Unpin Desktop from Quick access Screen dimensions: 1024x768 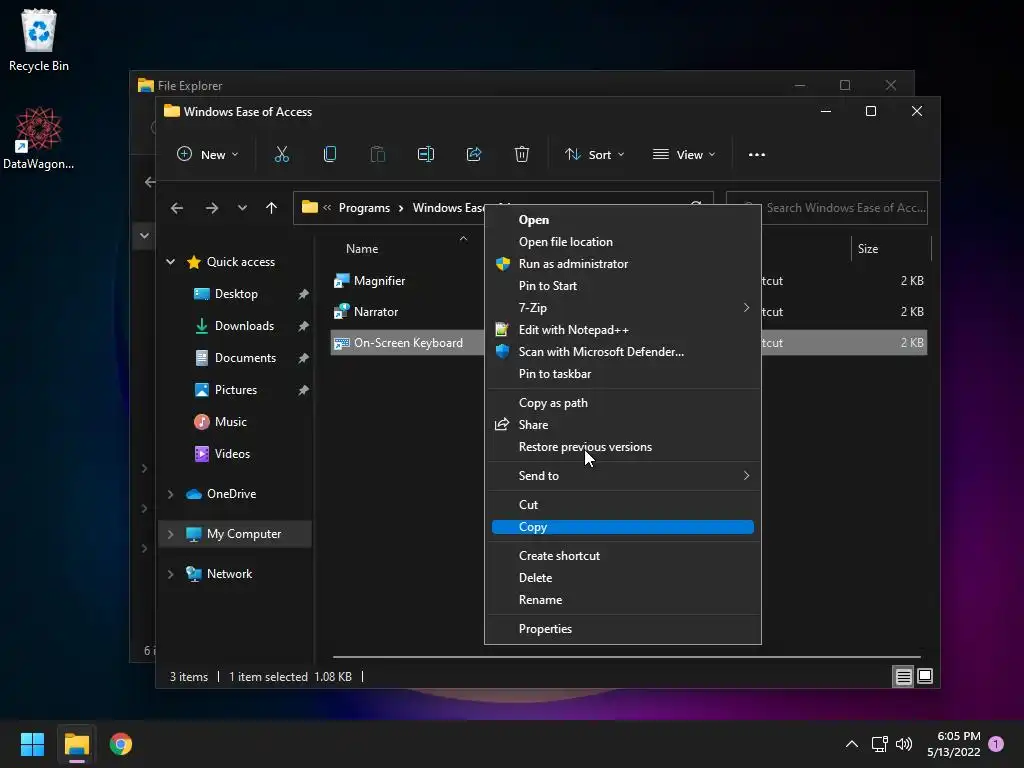[x=303, y=294]
